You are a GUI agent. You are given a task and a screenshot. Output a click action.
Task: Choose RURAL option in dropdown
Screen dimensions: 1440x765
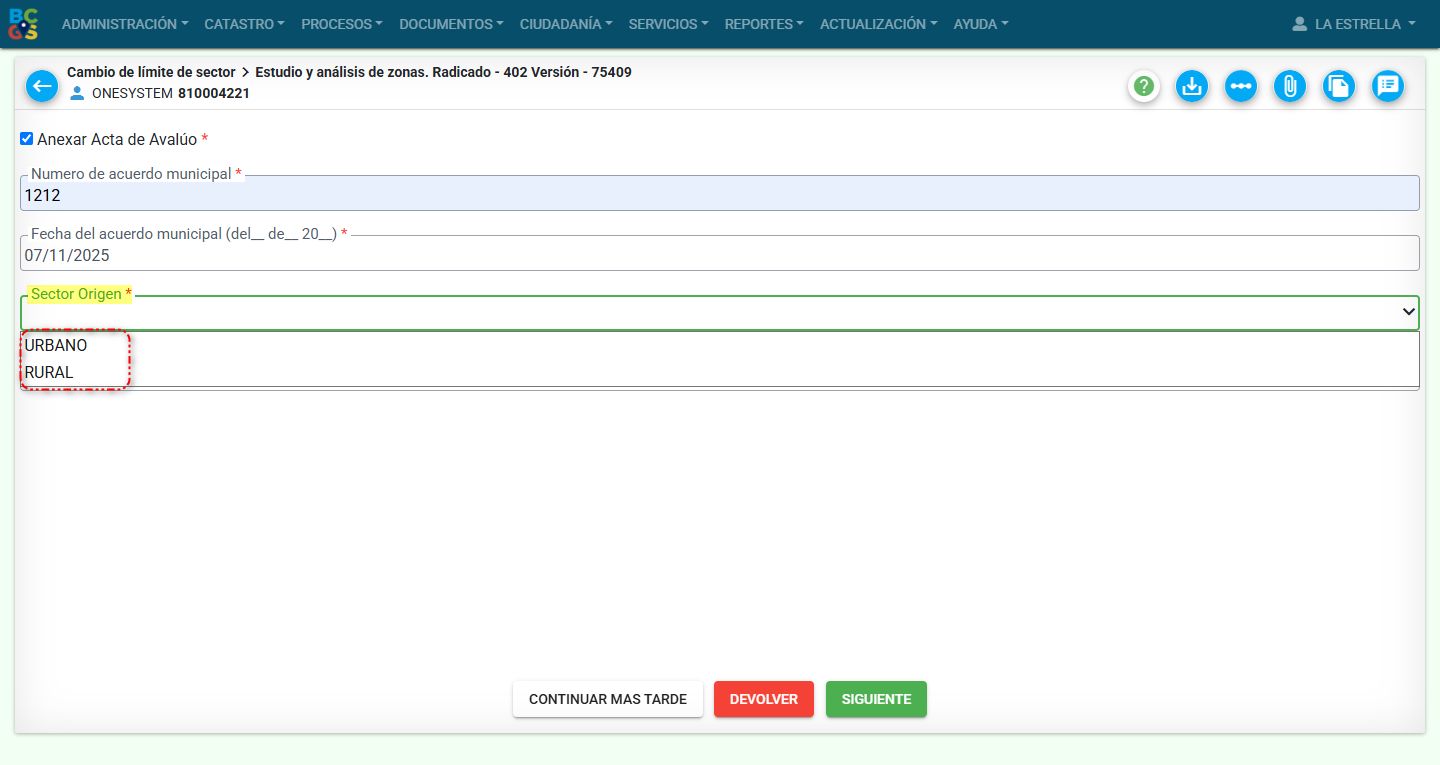point(49,373)
